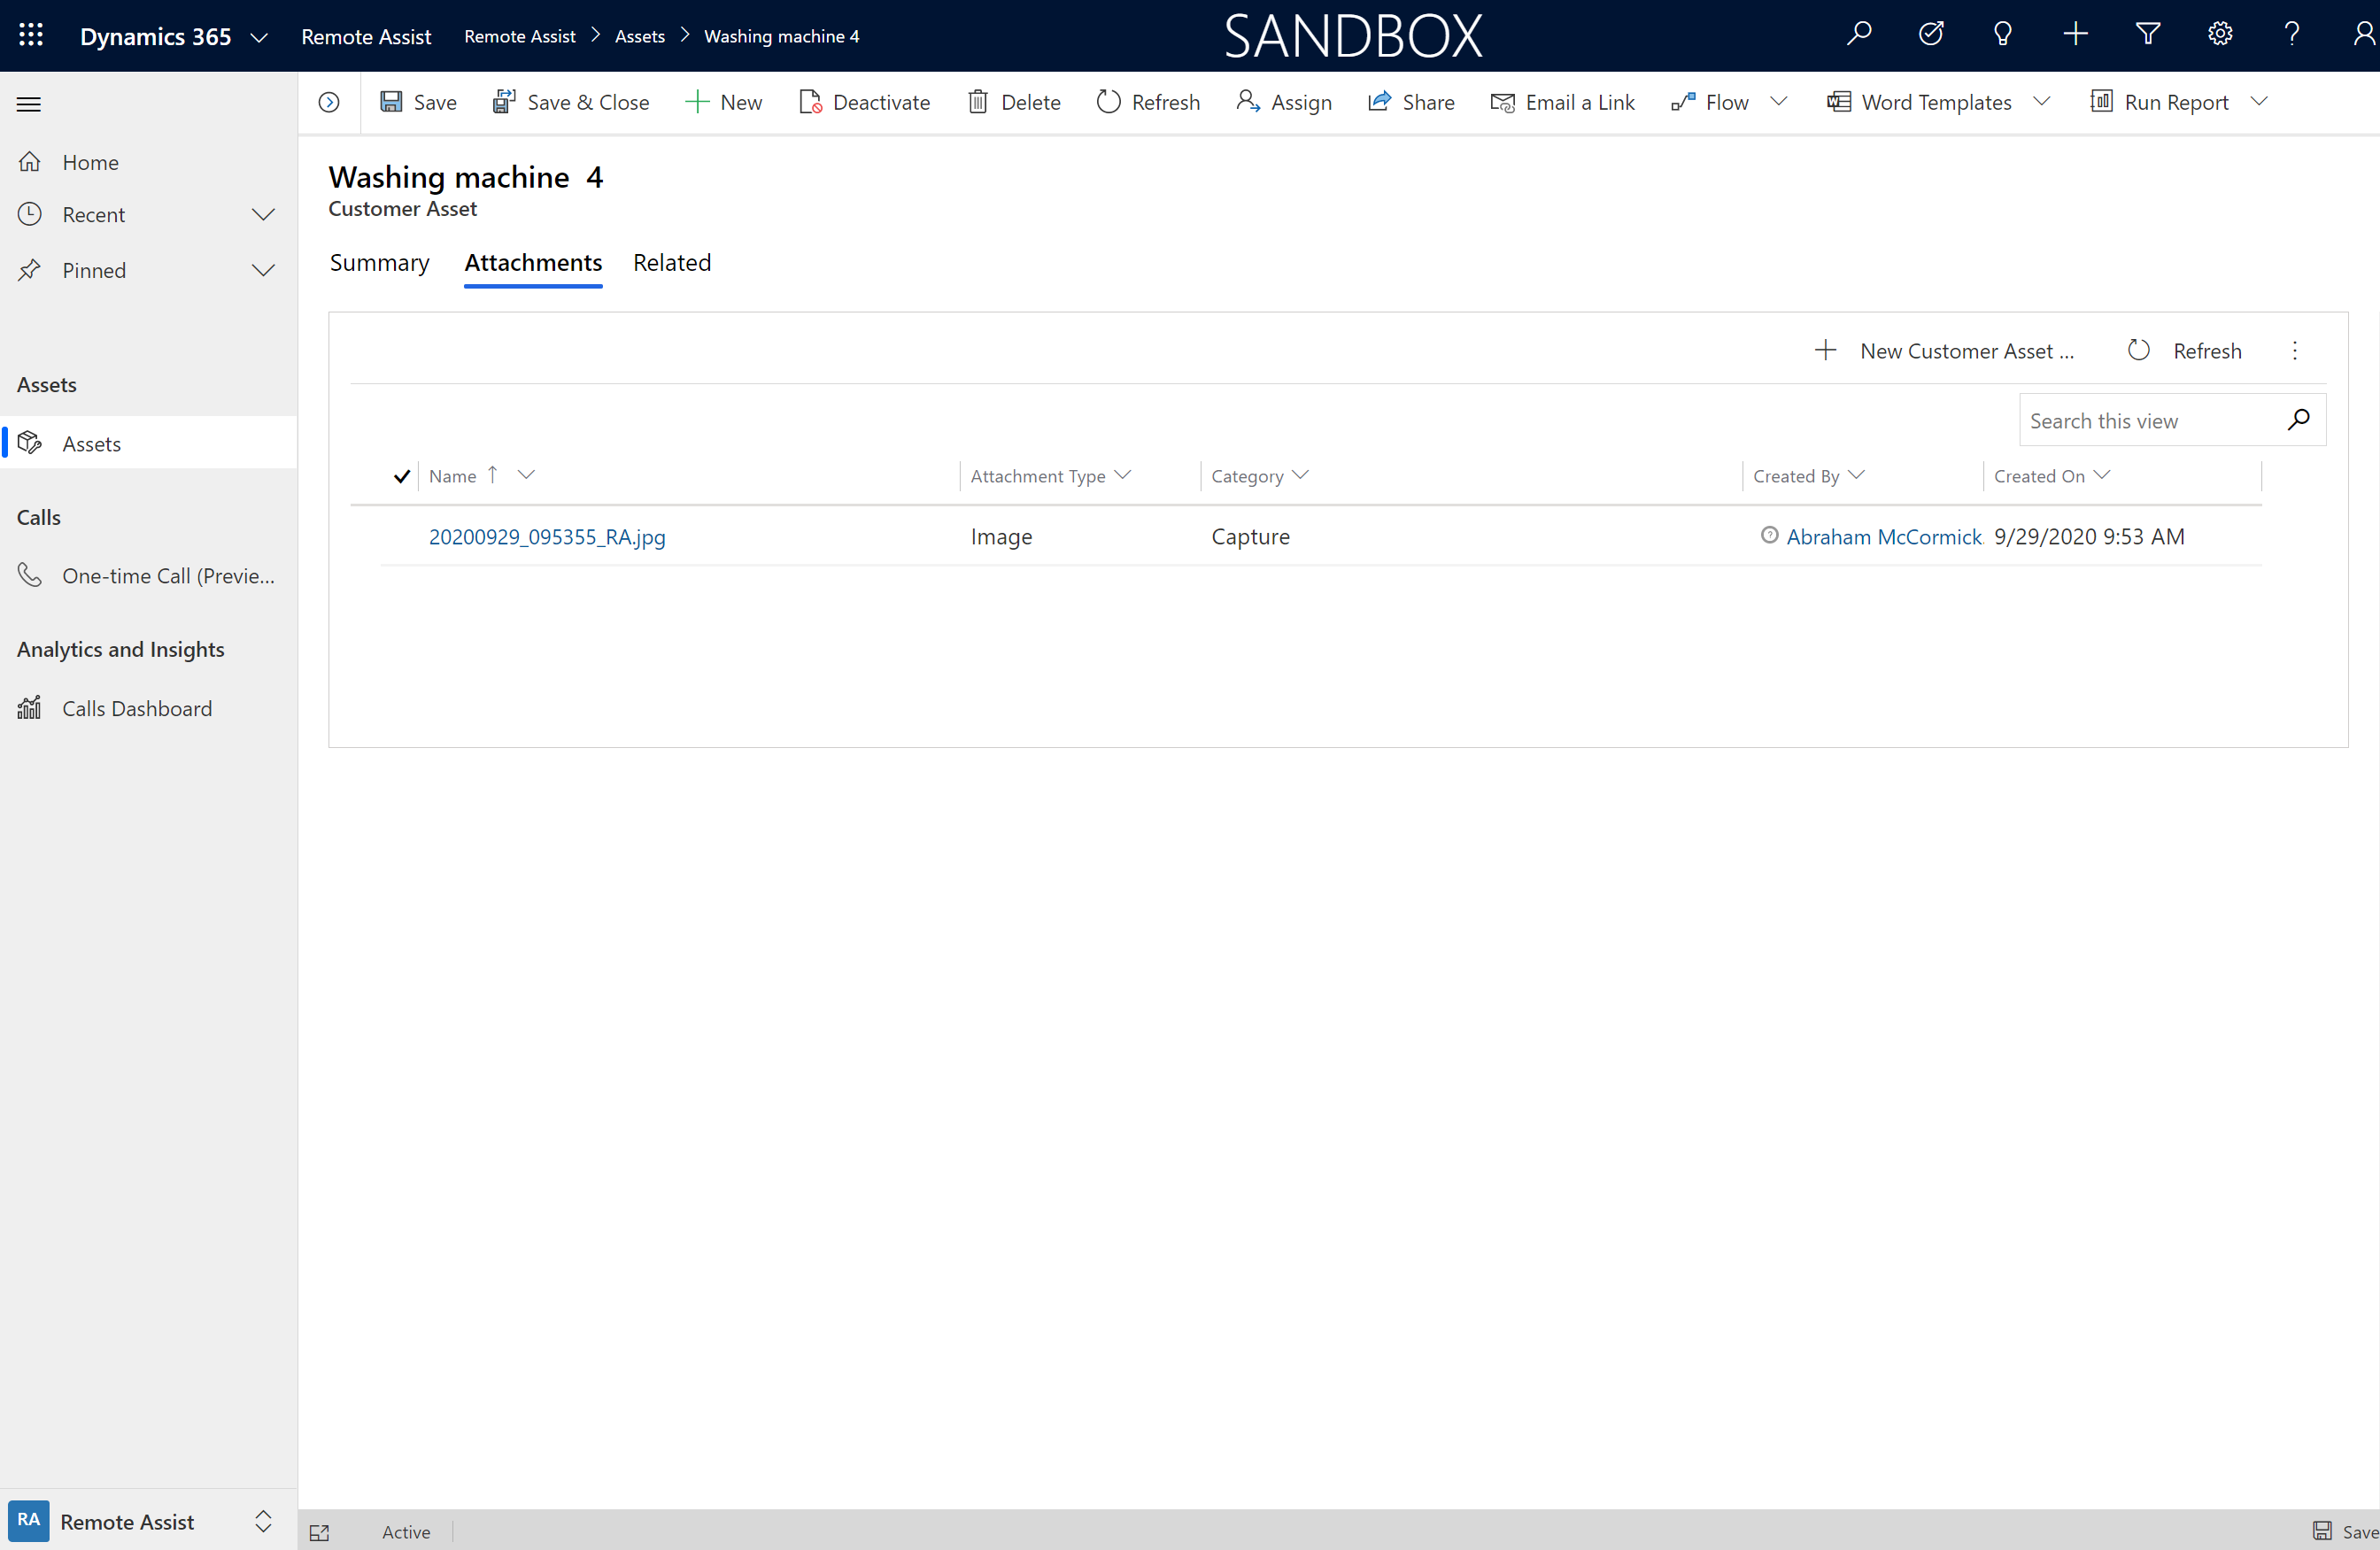Click the Deactivate icon button

pyautogui.click(x=807, y=103)
